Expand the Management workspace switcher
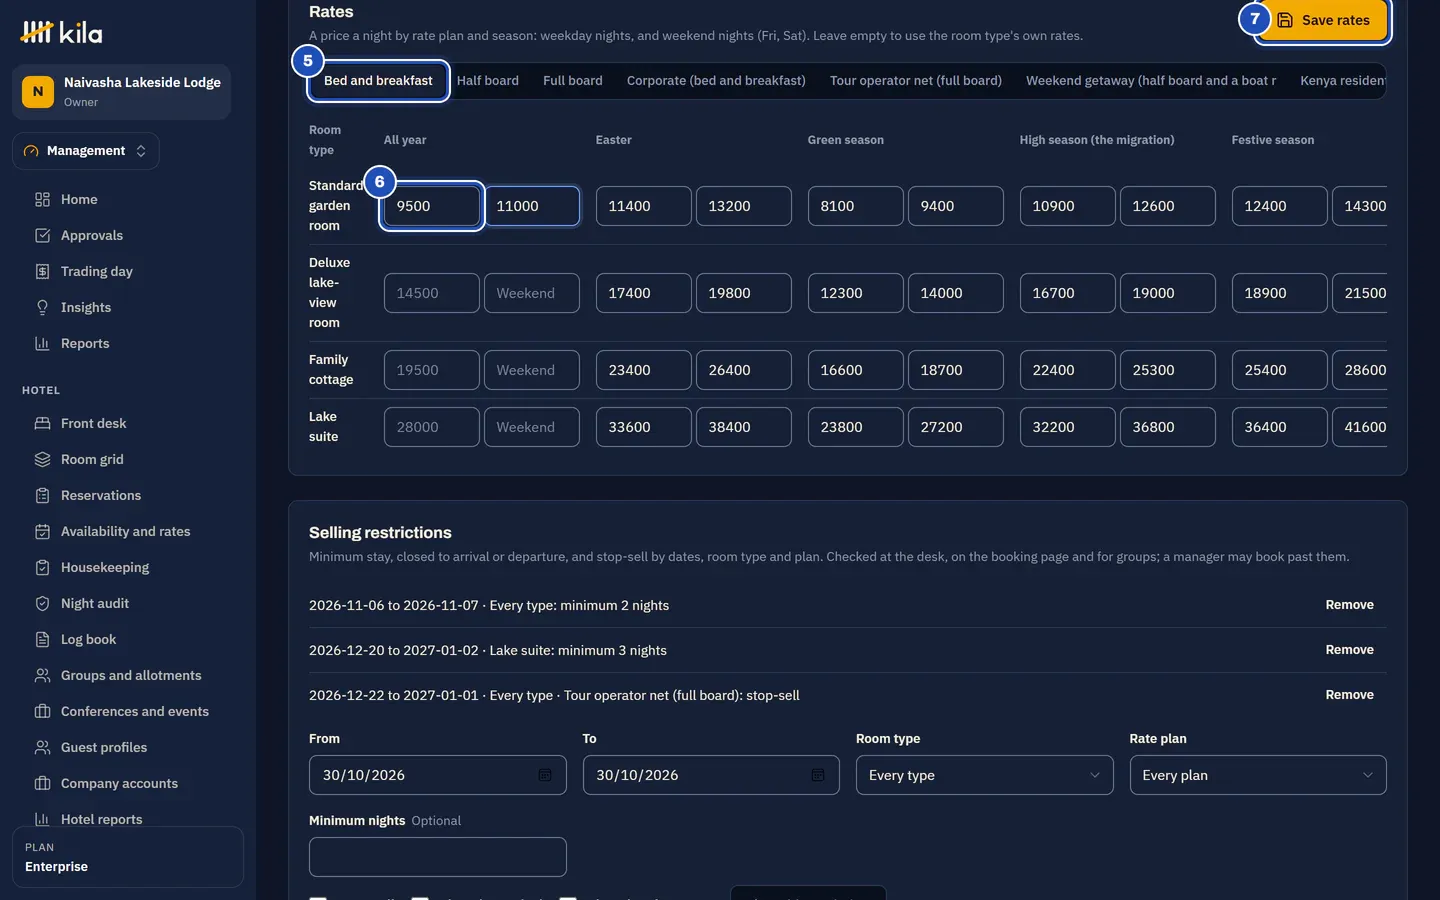Viewport: 1440px width, 900px height. pyautogui.click(x=86, y=151)
